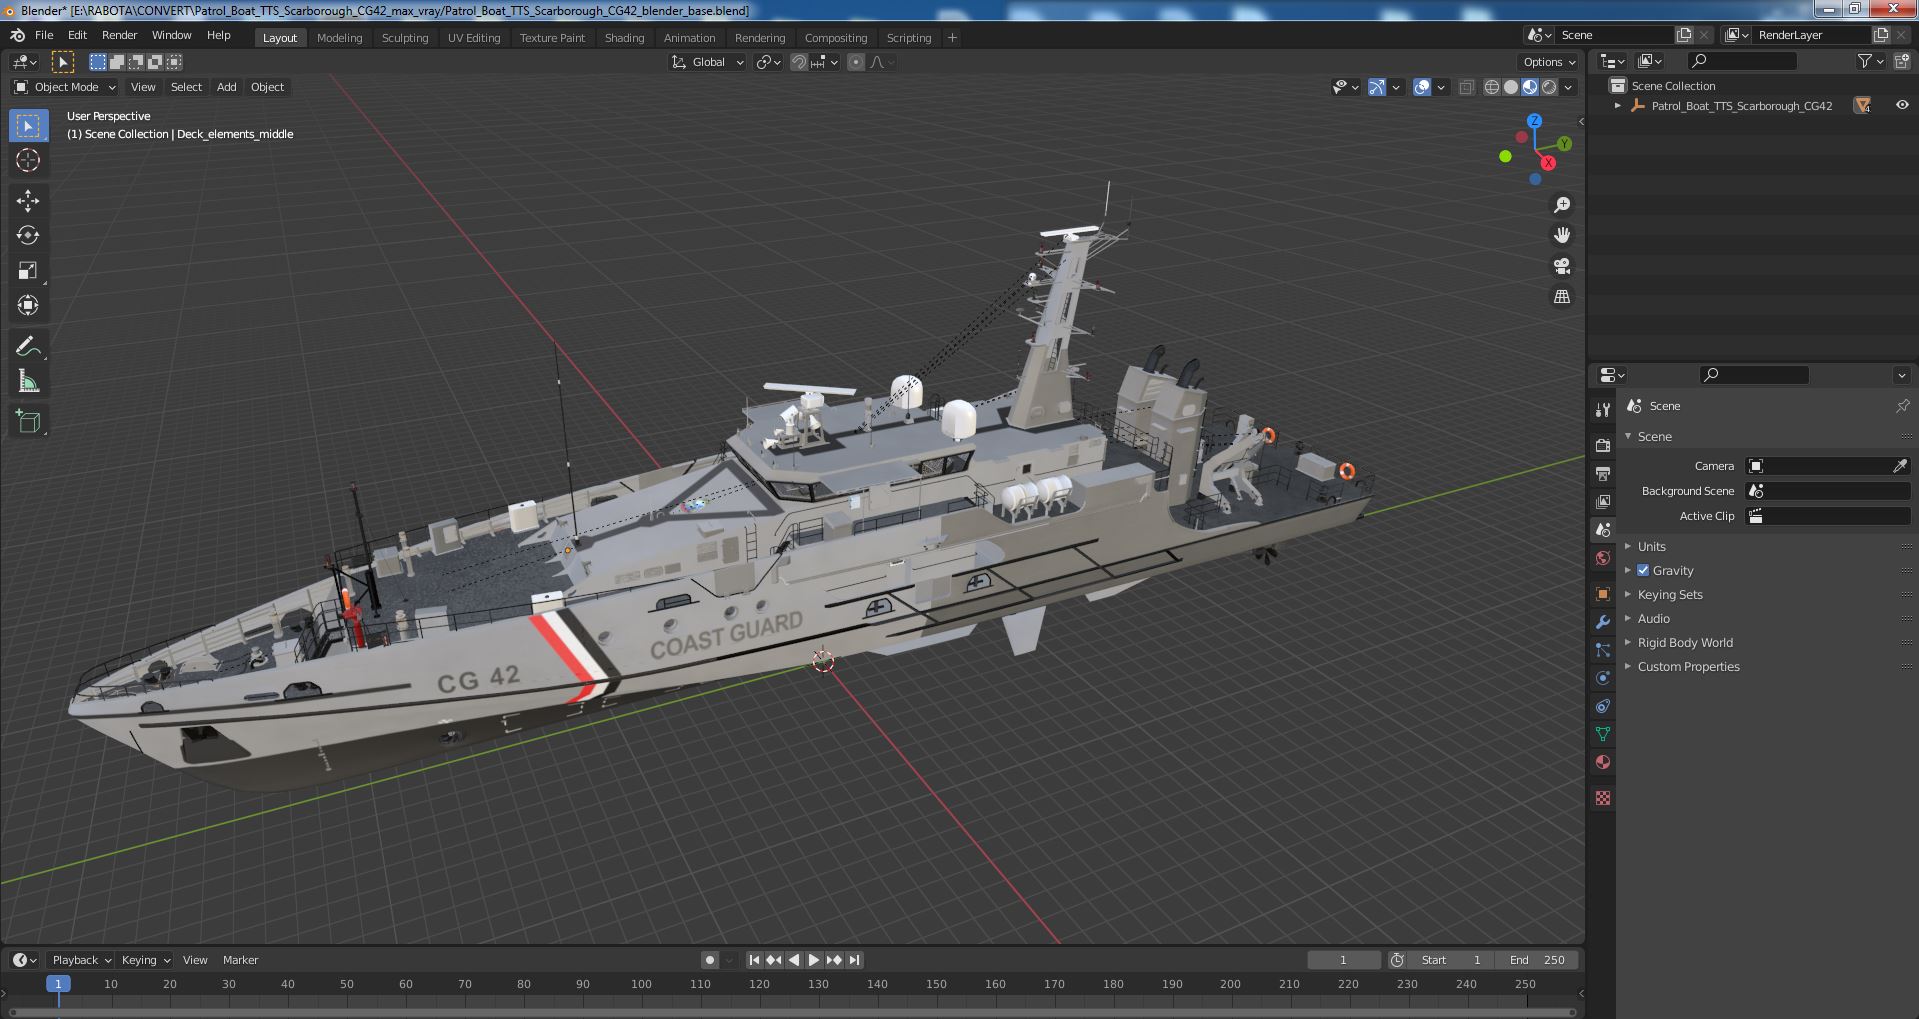1919x1019 pixels.
Task: Switch to the Modeling workspace tab
Action: click(339, 37)
